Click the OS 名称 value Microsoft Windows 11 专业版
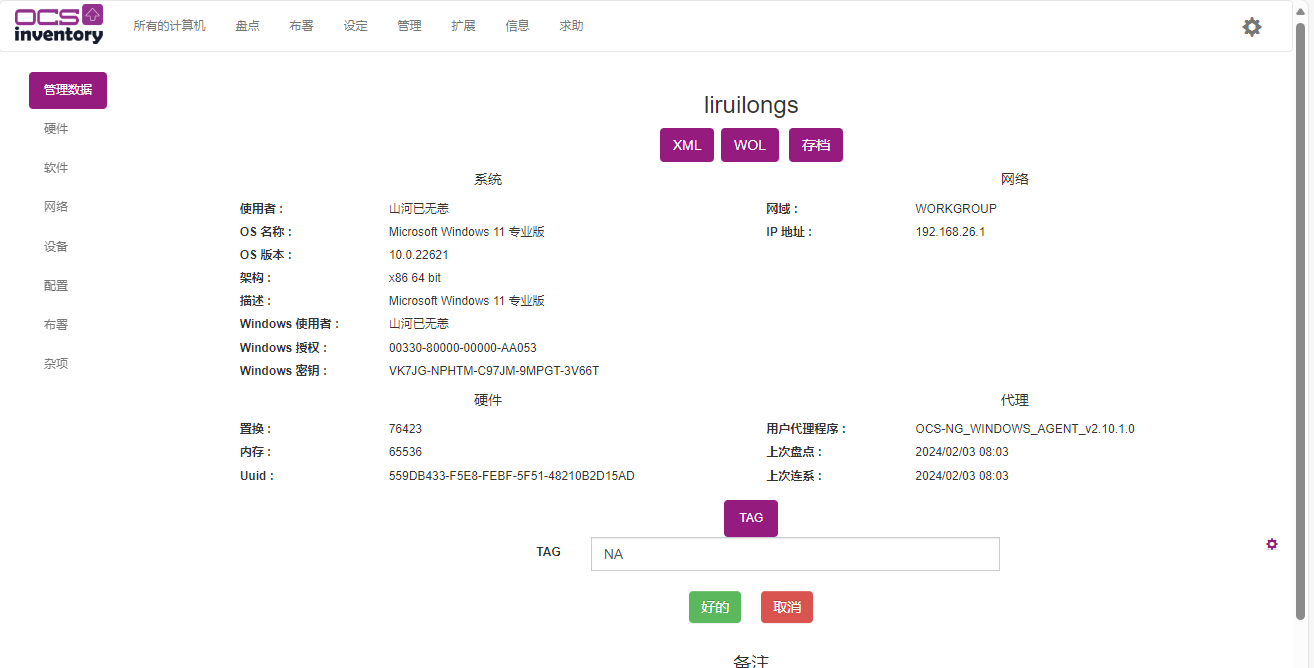This screenshot has width=1314, height=668. point(467,232)
